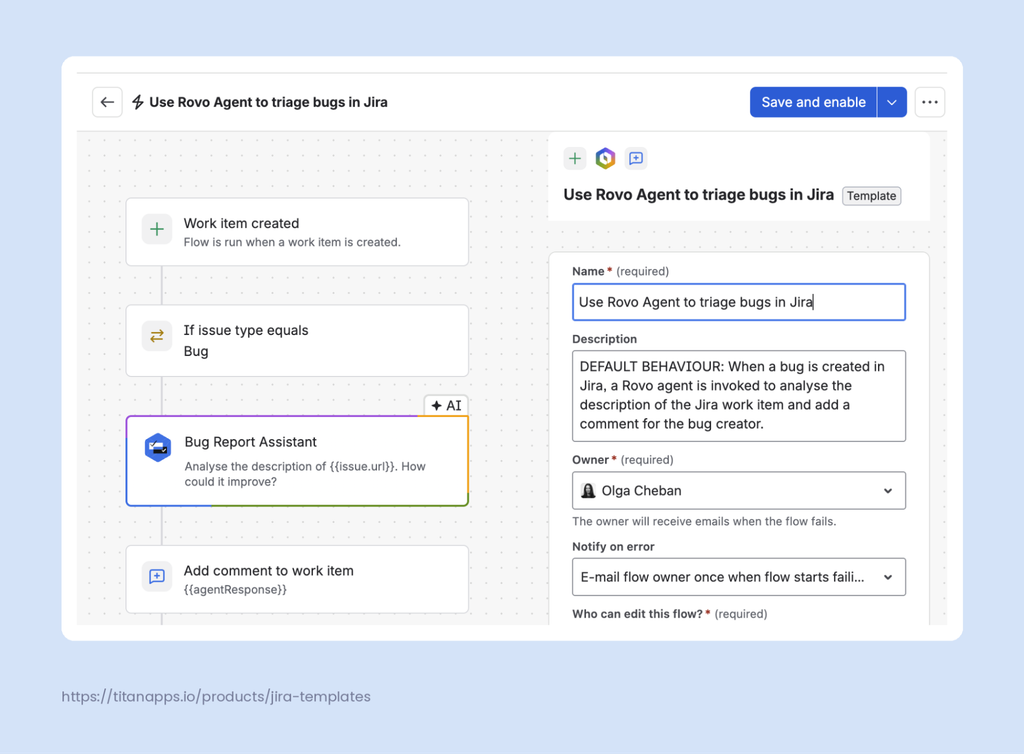Click the 'Who can edit this flow?' label

[637, 614]
